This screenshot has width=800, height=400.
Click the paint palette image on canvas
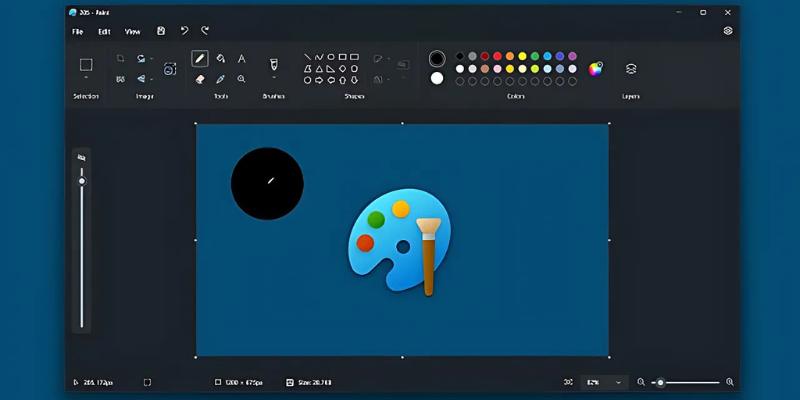click(399, 241)
